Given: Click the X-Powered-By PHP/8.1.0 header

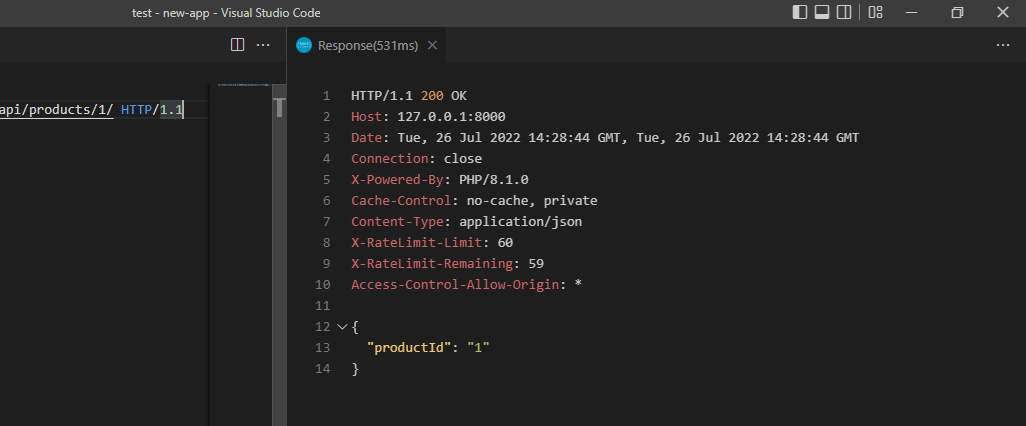Looking at the screenshot, I should point(440,180).
